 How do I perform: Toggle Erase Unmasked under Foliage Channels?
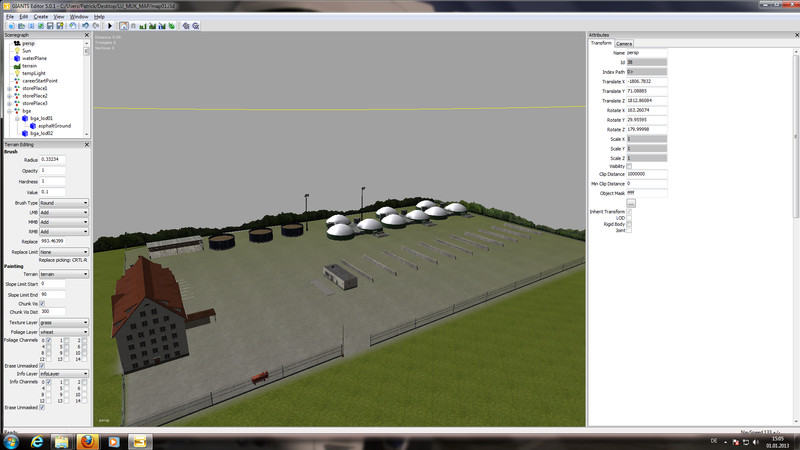coord(42,366)
